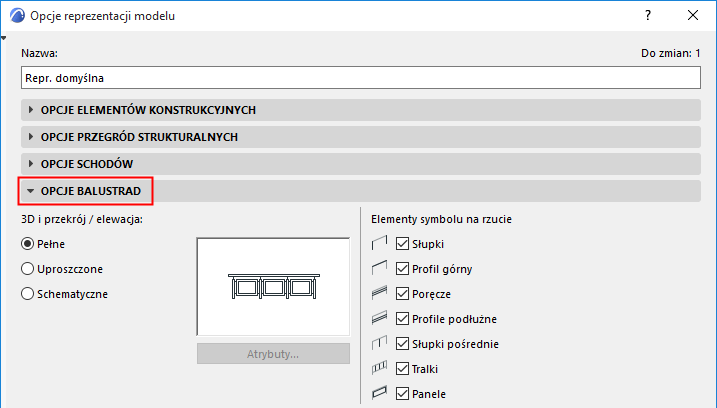Click the Panele panel symbol icon
The width and height of the screenshot is (717, 408).
pos(379,394)
